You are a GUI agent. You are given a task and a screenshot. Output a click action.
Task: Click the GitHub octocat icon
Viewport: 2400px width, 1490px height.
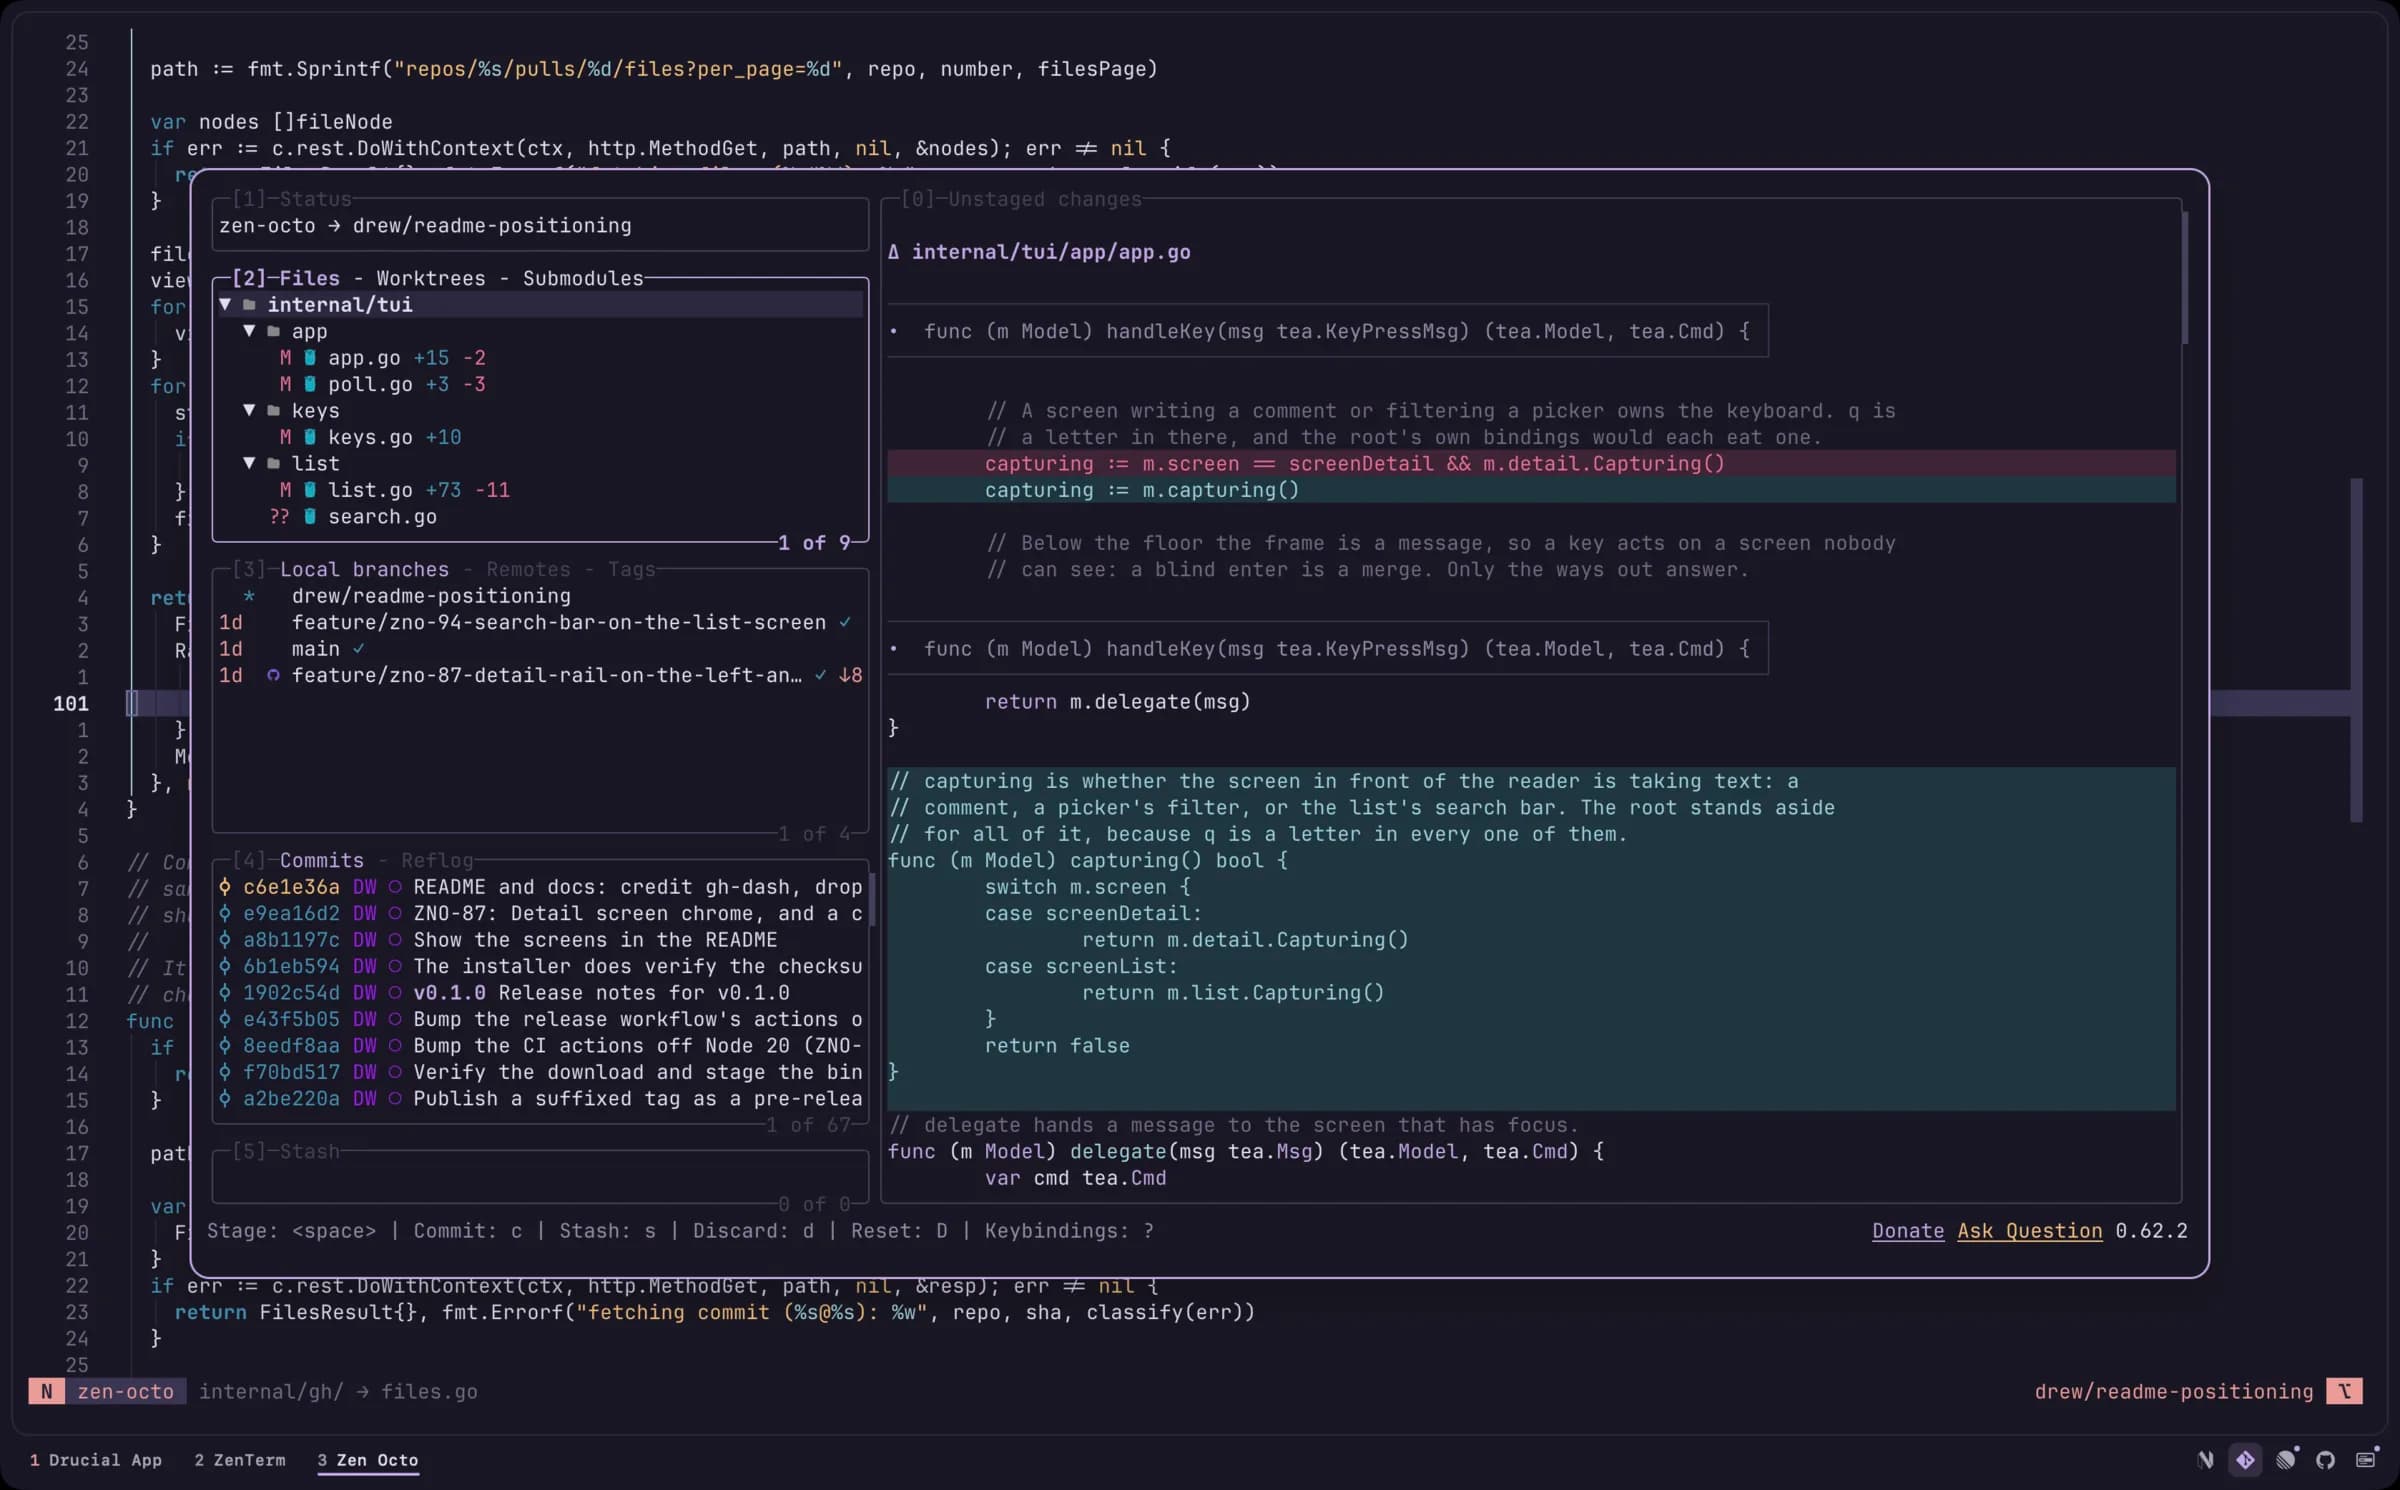(2325, 1460)
